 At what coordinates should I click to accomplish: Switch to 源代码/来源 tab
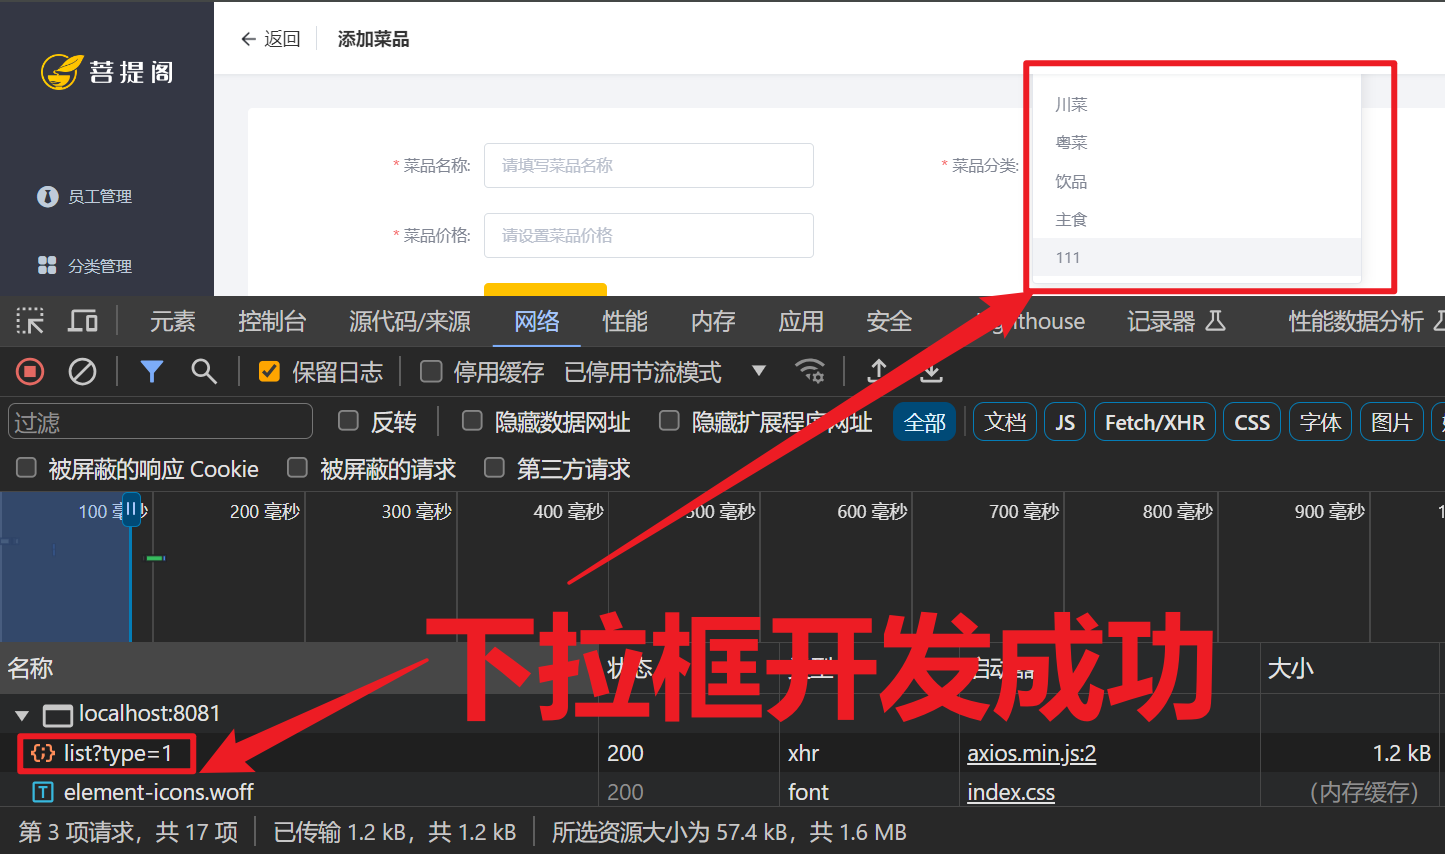[409, 321]
